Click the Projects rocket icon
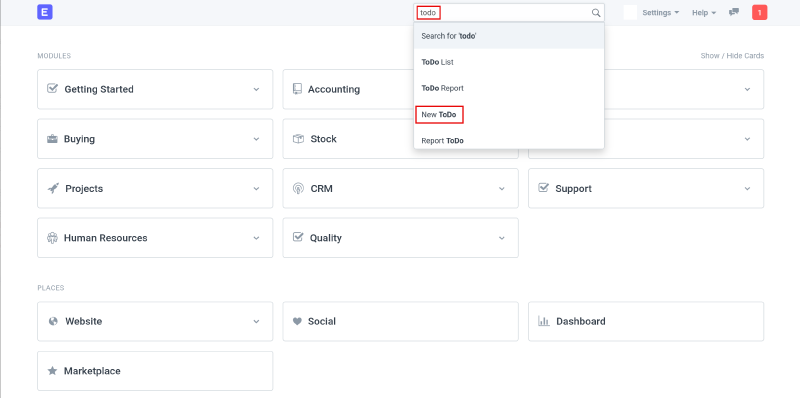 click(x=53, y=188)
